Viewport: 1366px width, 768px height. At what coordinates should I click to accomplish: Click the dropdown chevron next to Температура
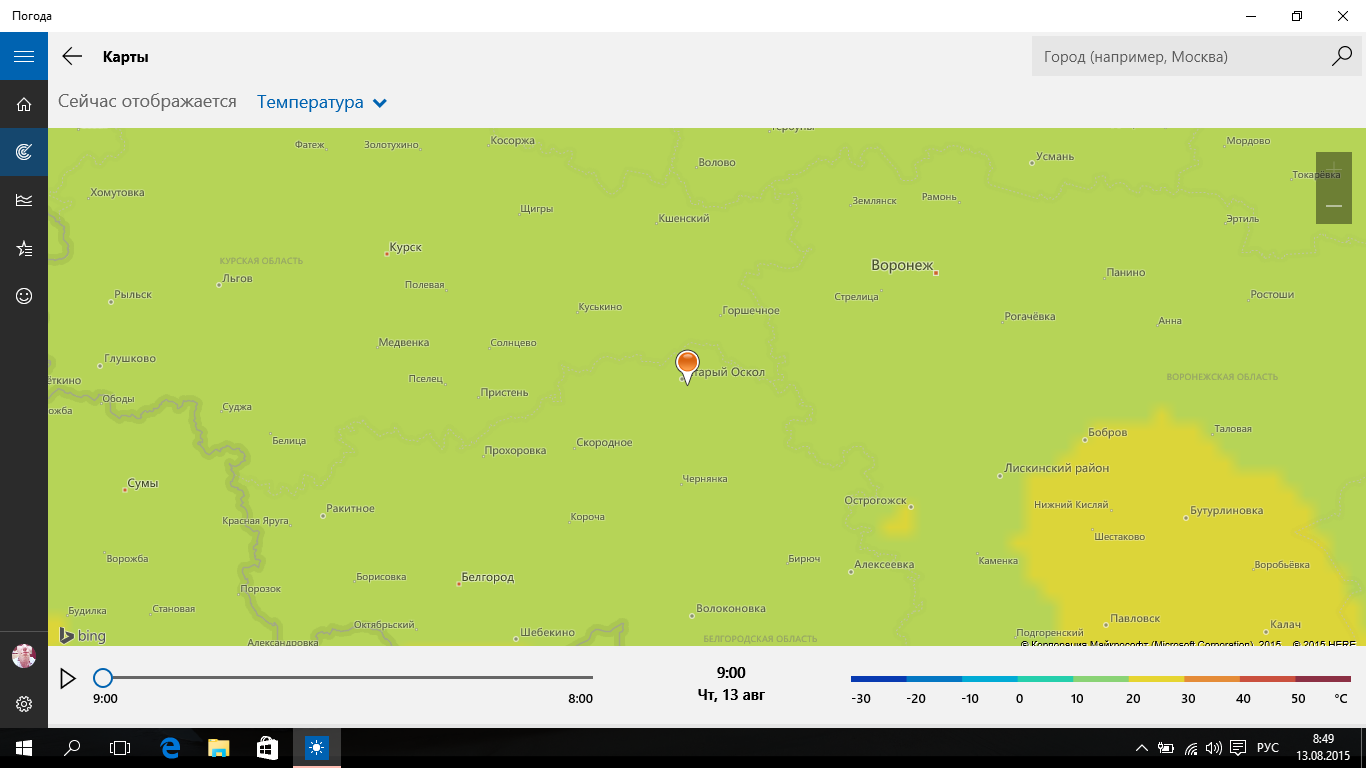click(x=380, y=103)
